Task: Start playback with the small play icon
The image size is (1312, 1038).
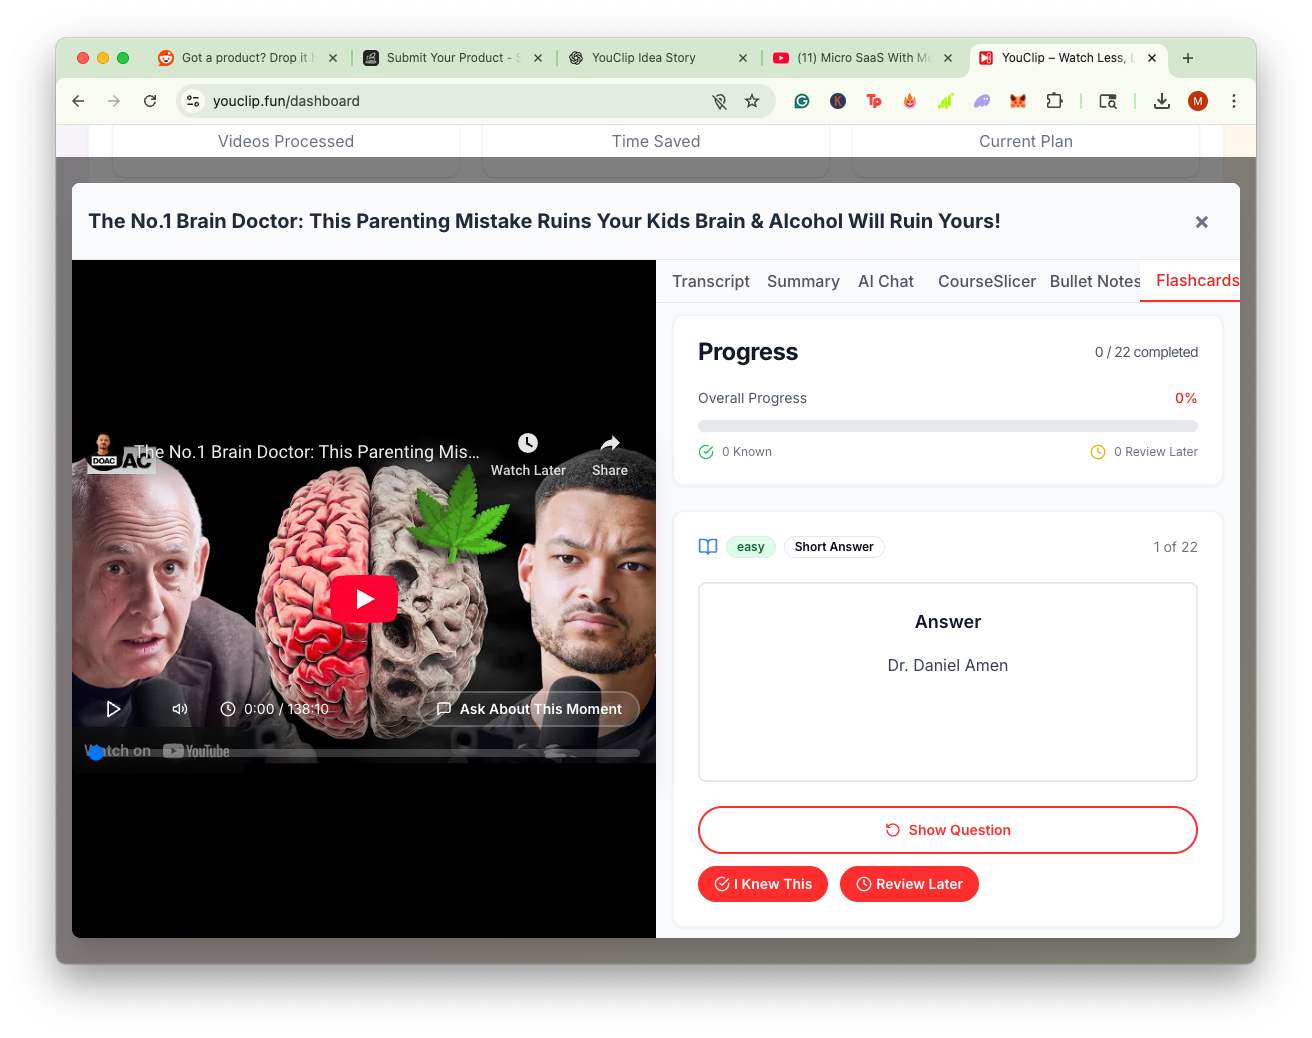Action: [113, 709]
